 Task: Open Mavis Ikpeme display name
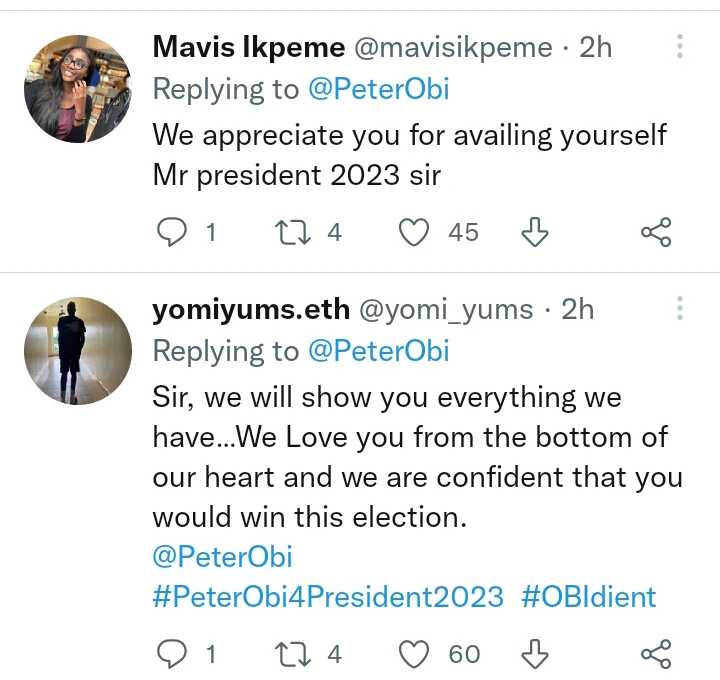click(249, 47)
